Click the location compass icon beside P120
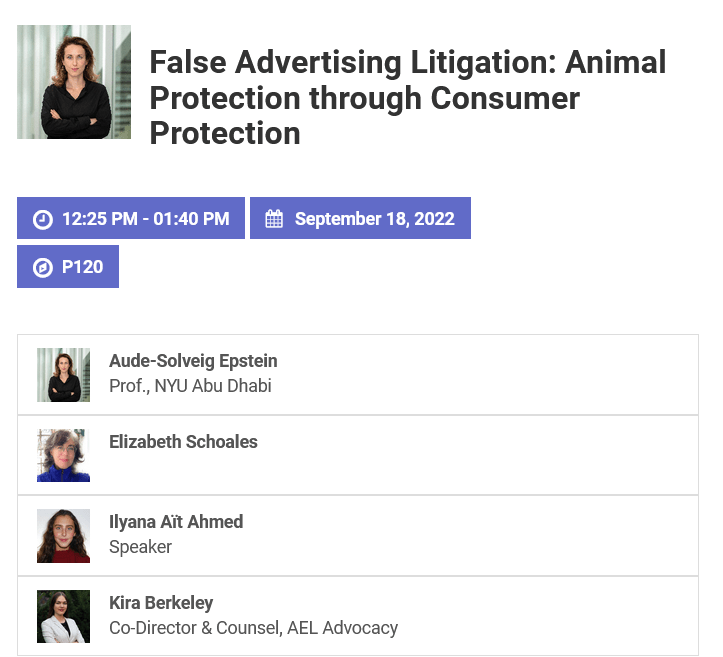The width and height of the screenshot is (723, 657). (x=43, y=268)
